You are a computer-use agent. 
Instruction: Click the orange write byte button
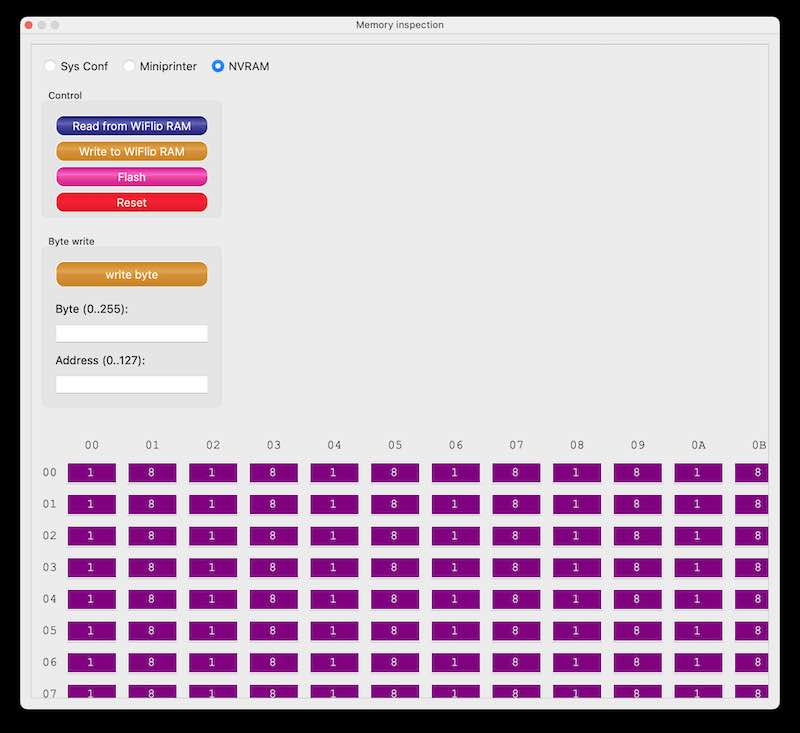[x=132, y=274]
